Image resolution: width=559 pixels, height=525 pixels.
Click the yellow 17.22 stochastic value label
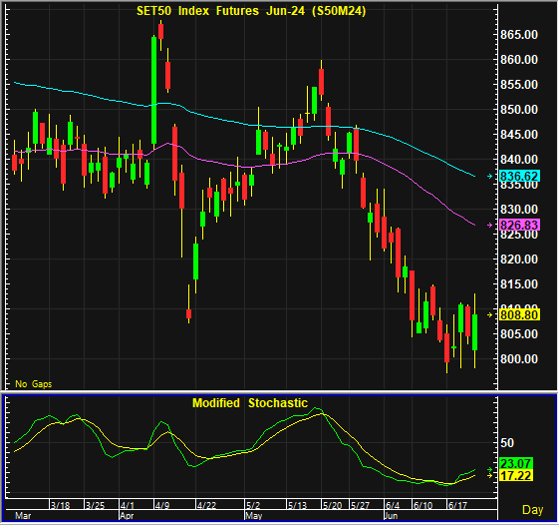click(x=516, y=475)
